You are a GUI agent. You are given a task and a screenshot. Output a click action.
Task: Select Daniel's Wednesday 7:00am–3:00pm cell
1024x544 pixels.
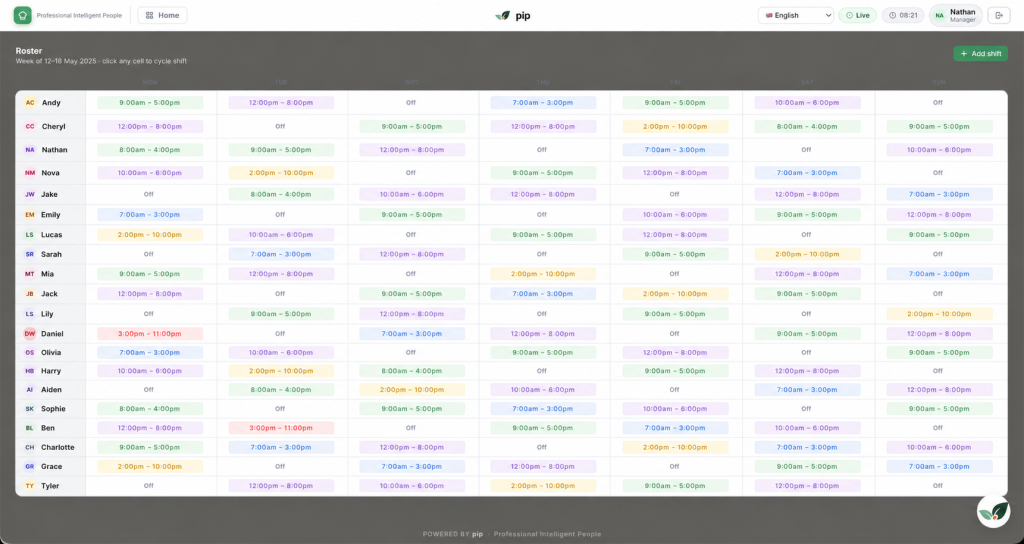click(x=412, y=334)
